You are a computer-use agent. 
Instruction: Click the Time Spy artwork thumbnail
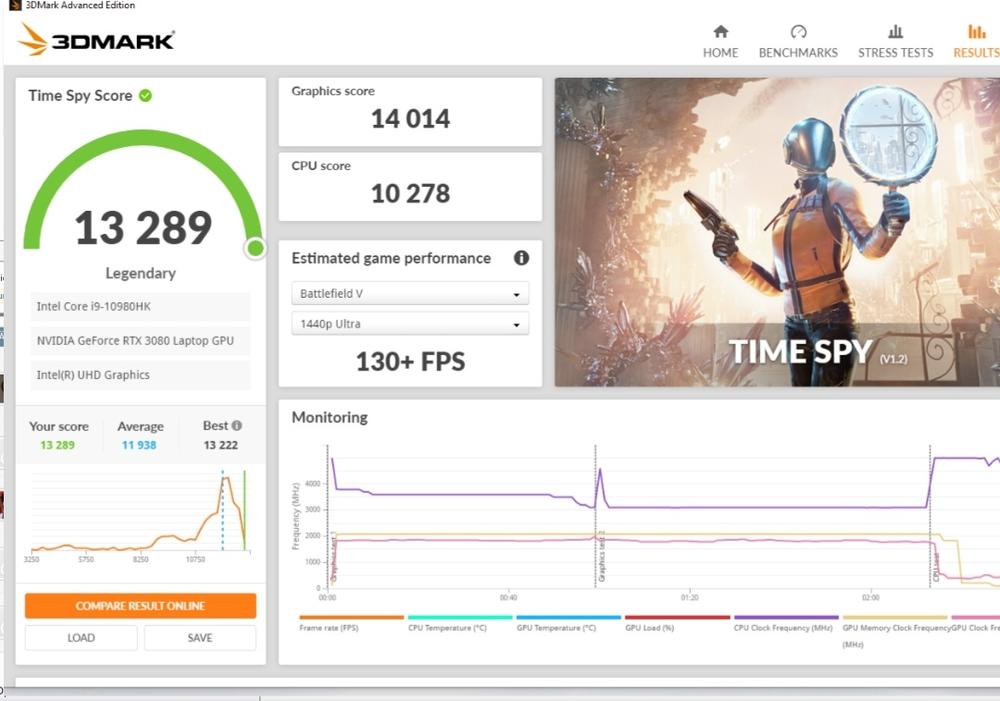point(777,232)
